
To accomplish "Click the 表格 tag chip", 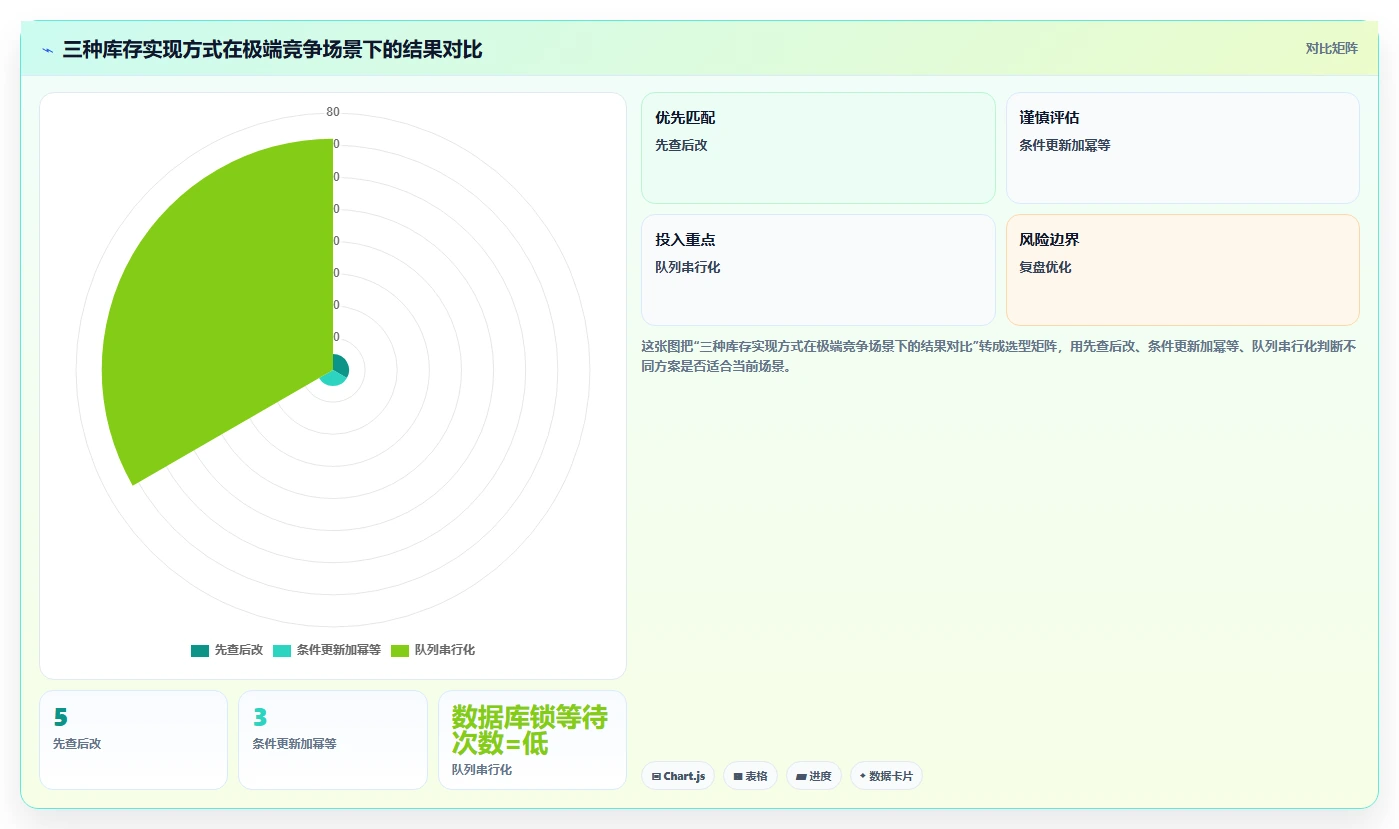I will pyautogui.click(x=750, y=776).
